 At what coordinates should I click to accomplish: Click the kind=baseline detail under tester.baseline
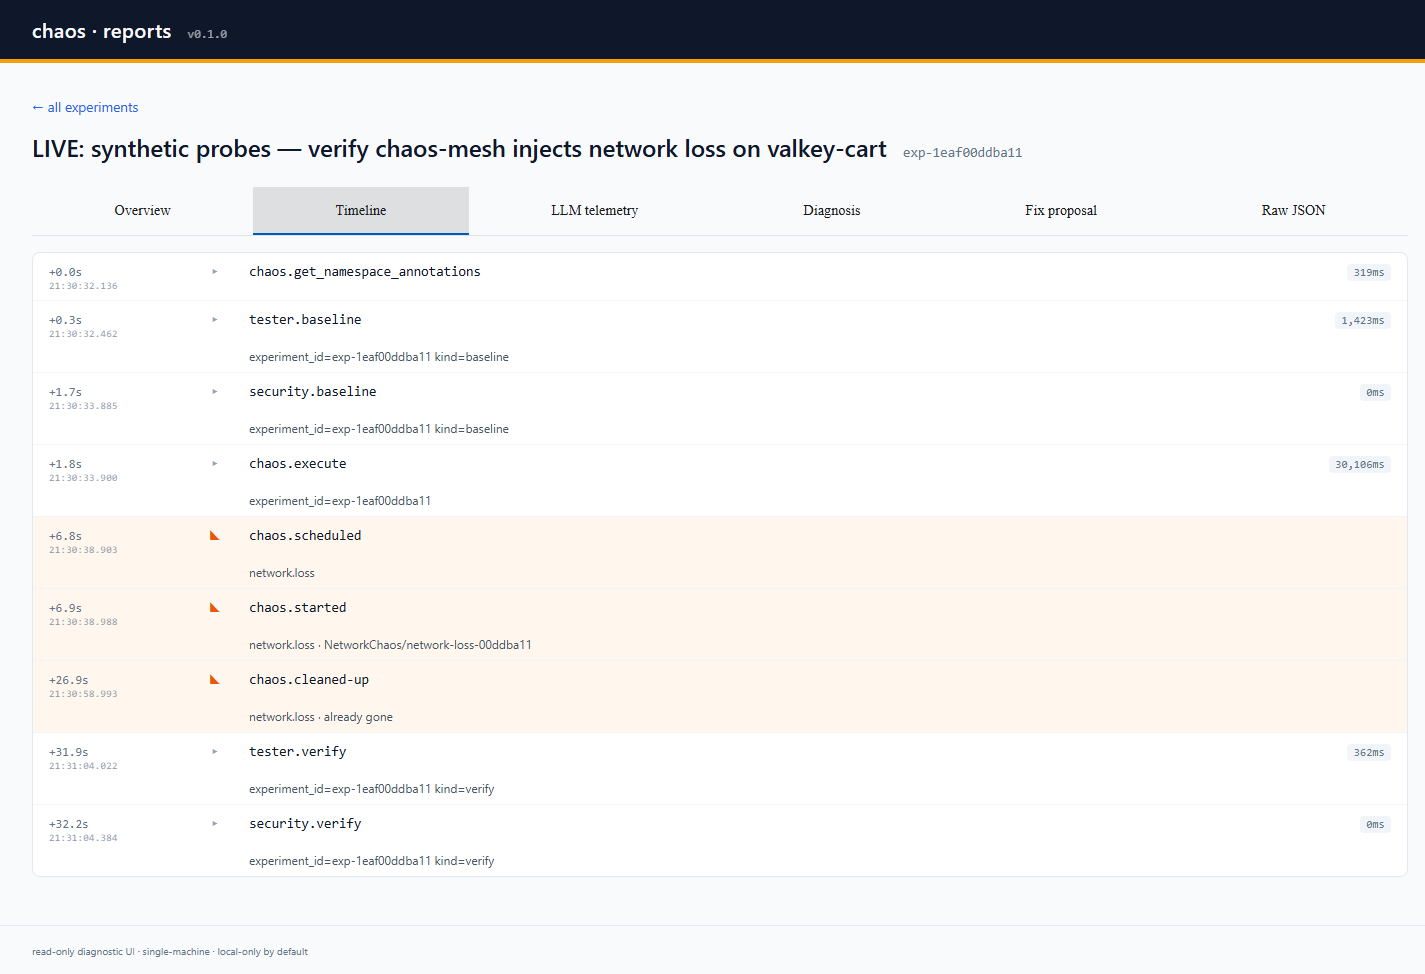(472, 357)
